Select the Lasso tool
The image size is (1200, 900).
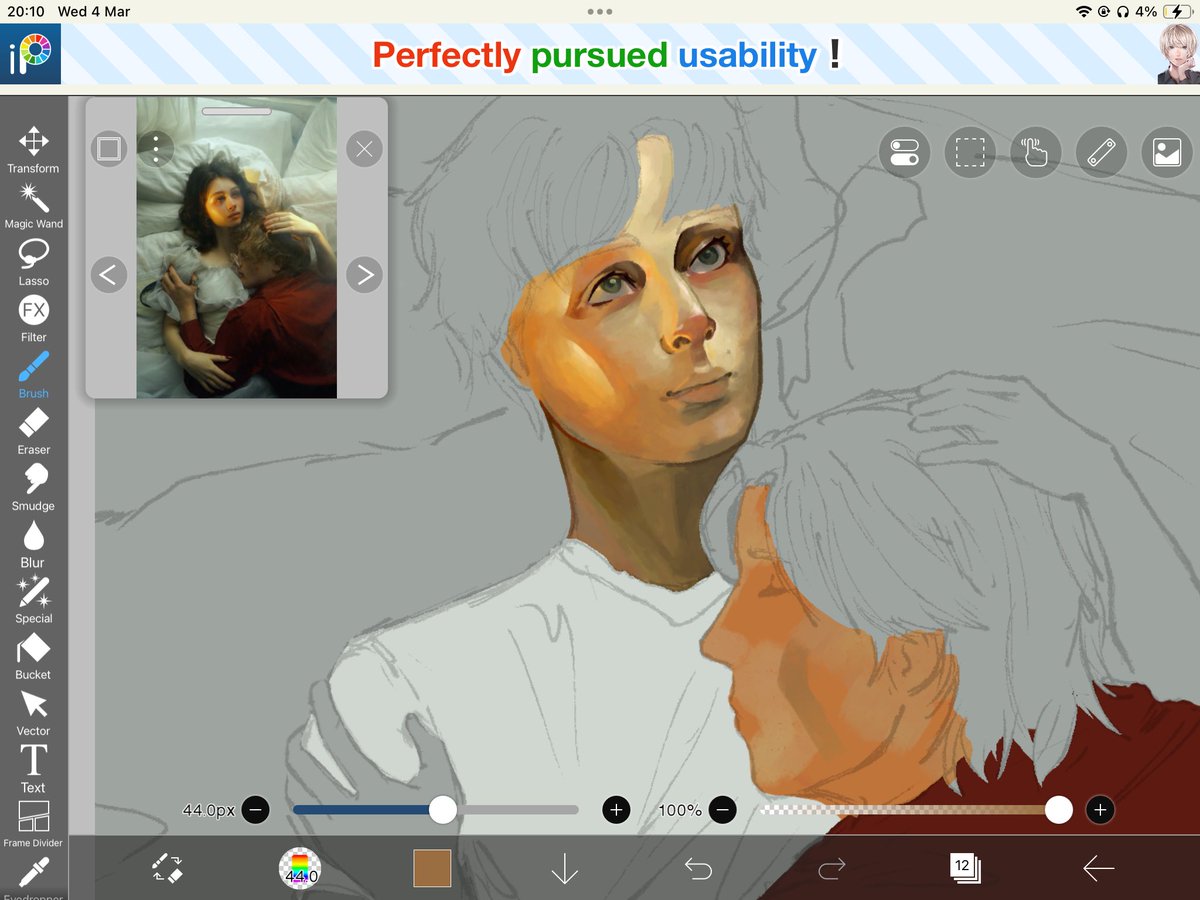click(33, 263)
